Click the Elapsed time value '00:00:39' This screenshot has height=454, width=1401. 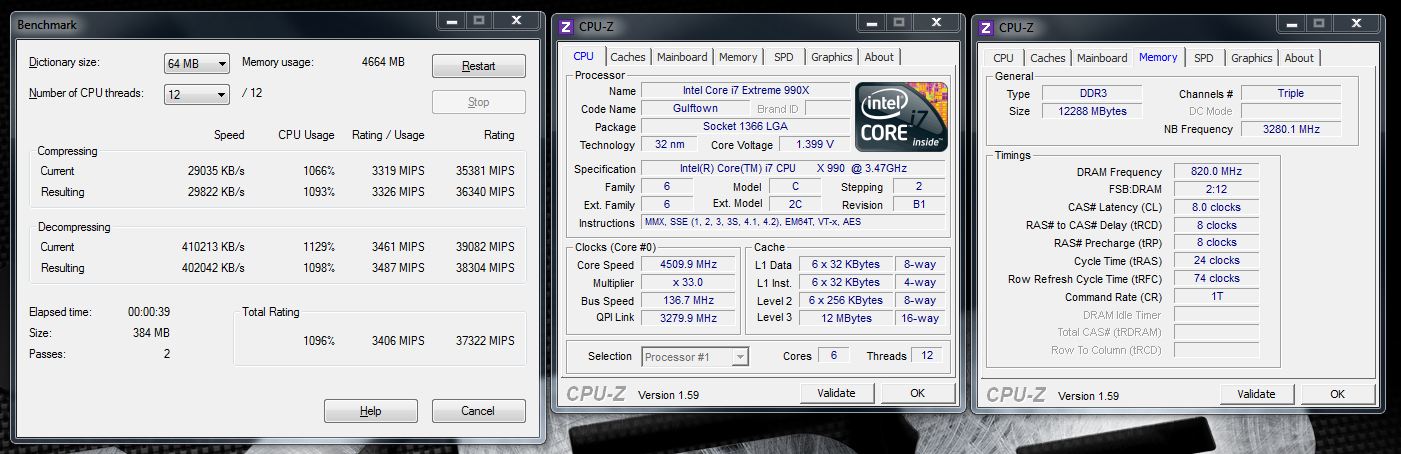[x=149, y=312]
